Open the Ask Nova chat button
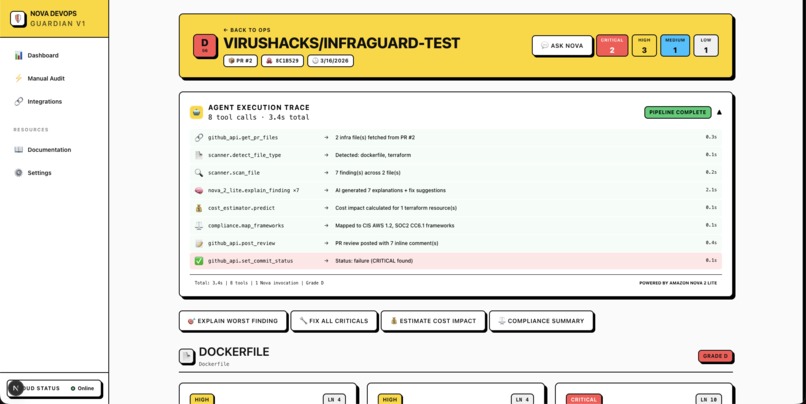This screenshot has width=806, height=404. click(562, 45)
